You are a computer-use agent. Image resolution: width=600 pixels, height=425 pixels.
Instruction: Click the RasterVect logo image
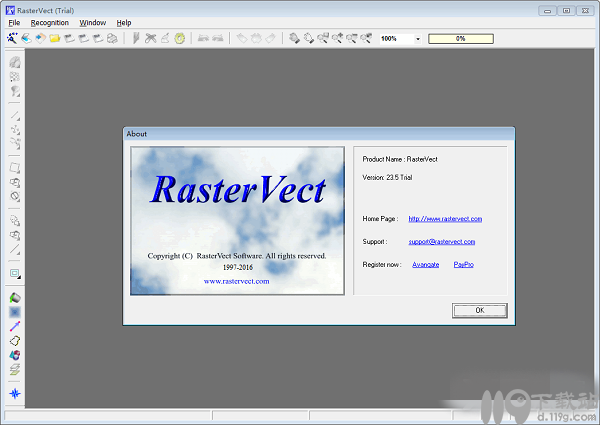click(237, 221)
